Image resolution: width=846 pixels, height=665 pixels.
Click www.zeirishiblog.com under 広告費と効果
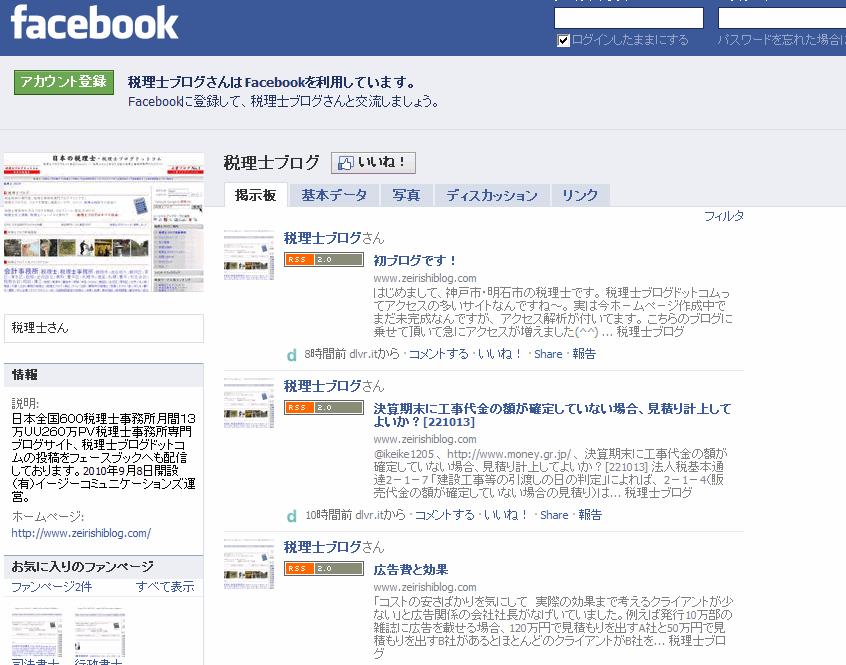[x=425, y=587]
